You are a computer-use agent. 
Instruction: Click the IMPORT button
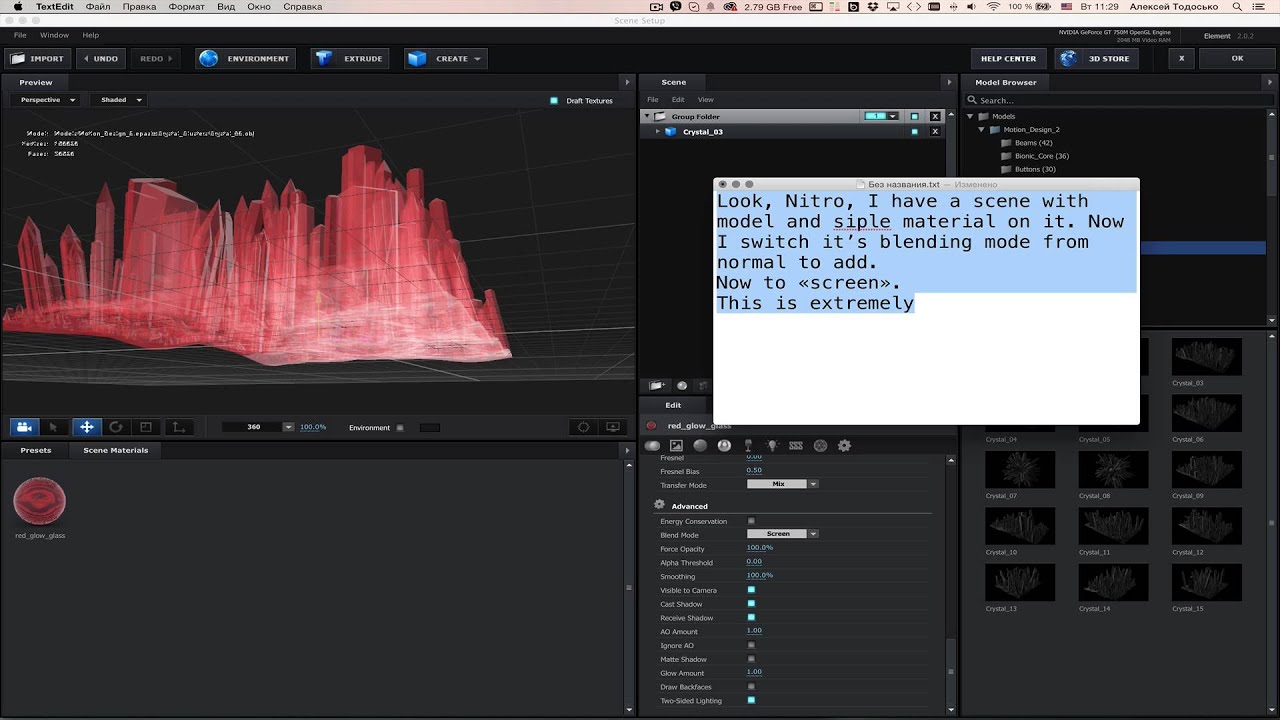[37, 58]
